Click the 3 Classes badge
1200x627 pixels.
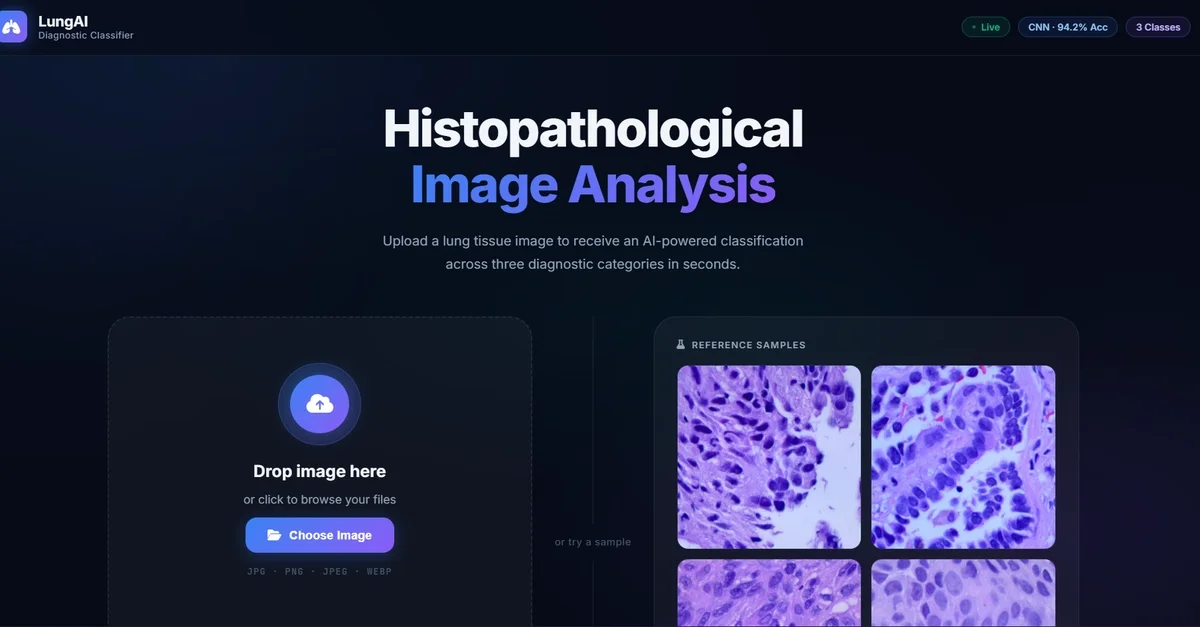(x=1158, y=27)
